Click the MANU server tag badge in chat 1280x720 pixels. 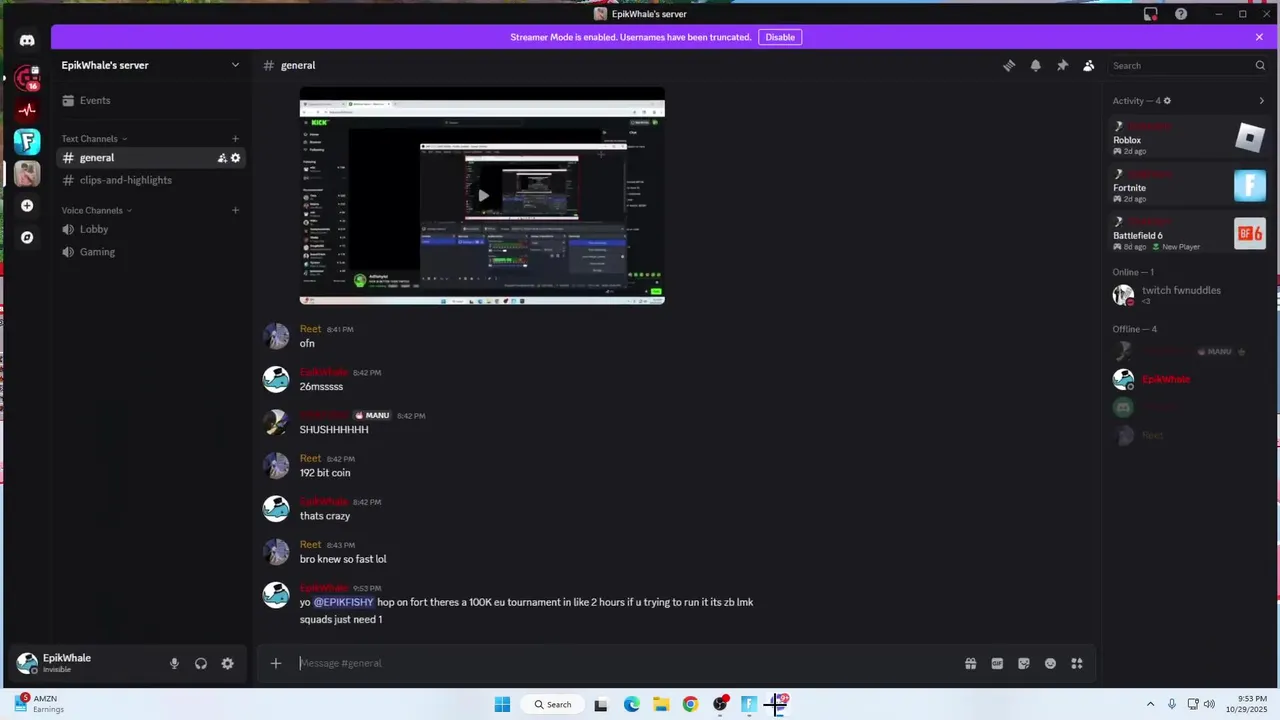click(x=372, y=415)
